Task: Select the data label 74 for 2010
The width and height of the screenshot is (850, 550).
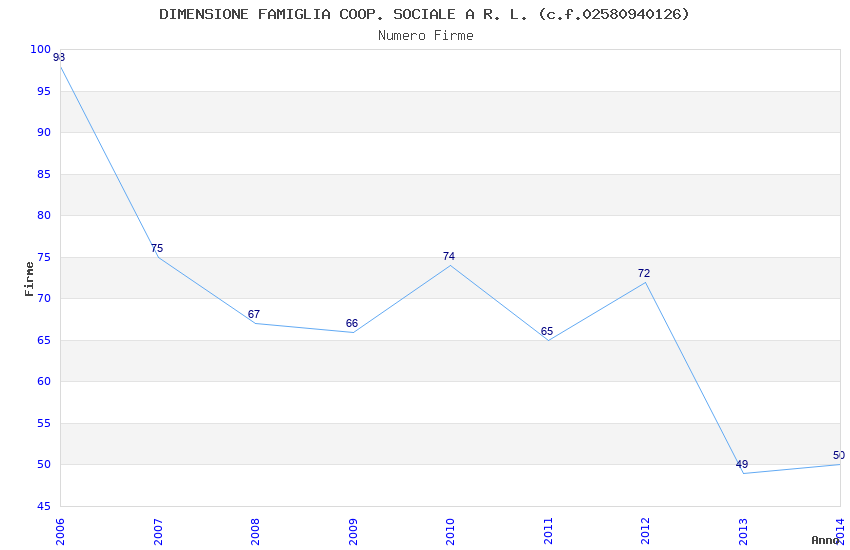Action: (x=449, y=256)
